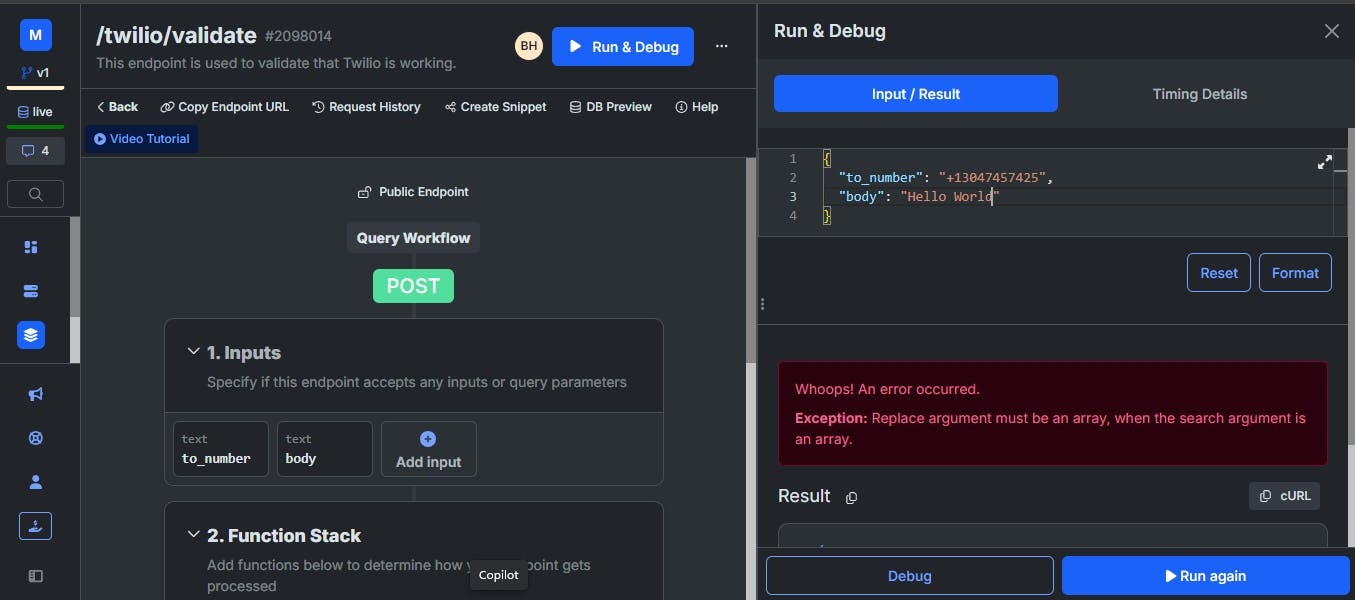Image resolution: width=1355 pixels, height=600 pixels.
Task: Open the database icon in left sidebar
Action: (30, 291)
